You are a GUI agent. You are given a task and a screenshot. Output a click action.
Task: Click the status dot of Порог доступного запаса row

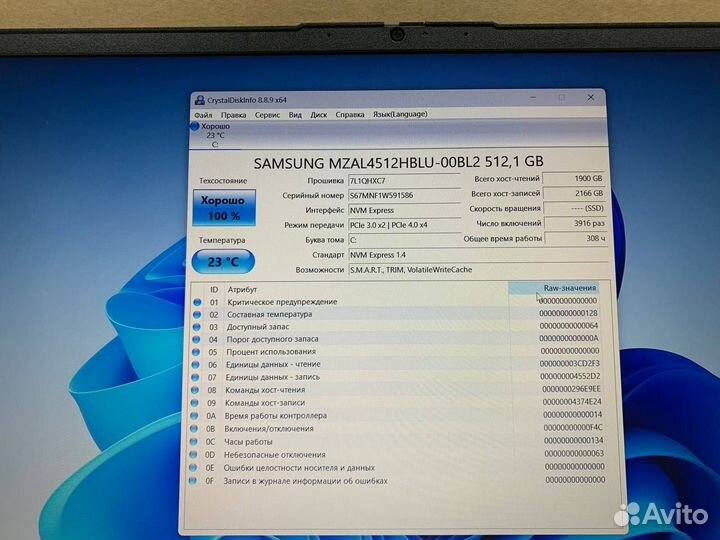pos(197,339)
